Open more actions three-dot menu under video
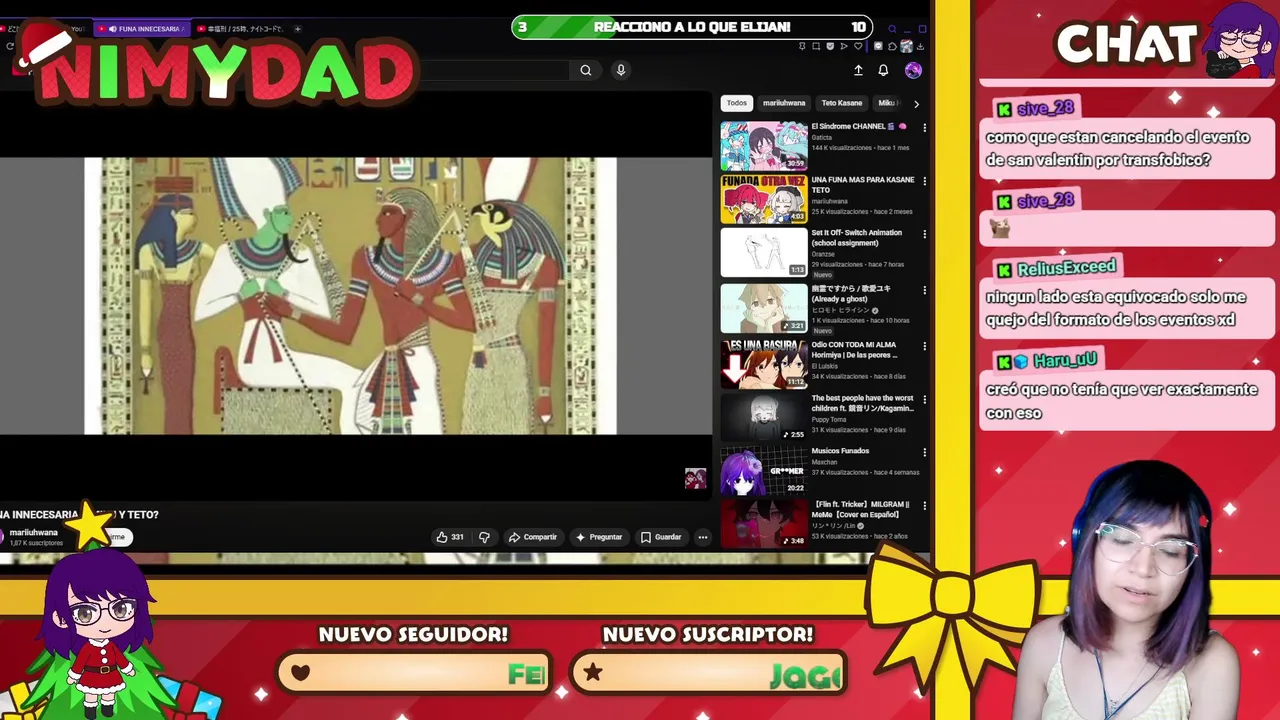This screenshot has height=720, width=1280. [x=703, y=537]
